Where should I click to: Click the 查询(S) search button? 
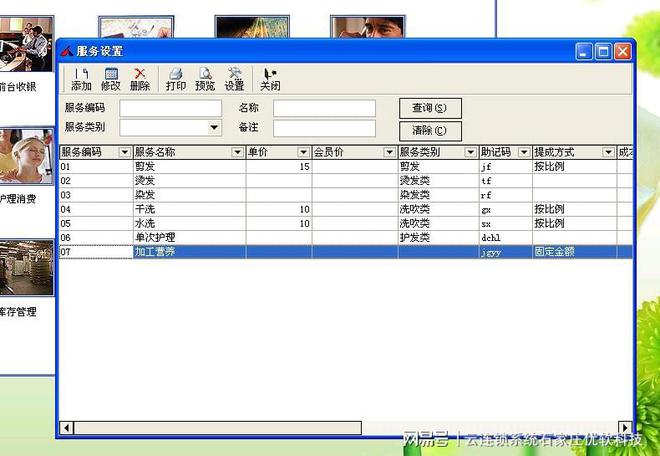(430, 108)
